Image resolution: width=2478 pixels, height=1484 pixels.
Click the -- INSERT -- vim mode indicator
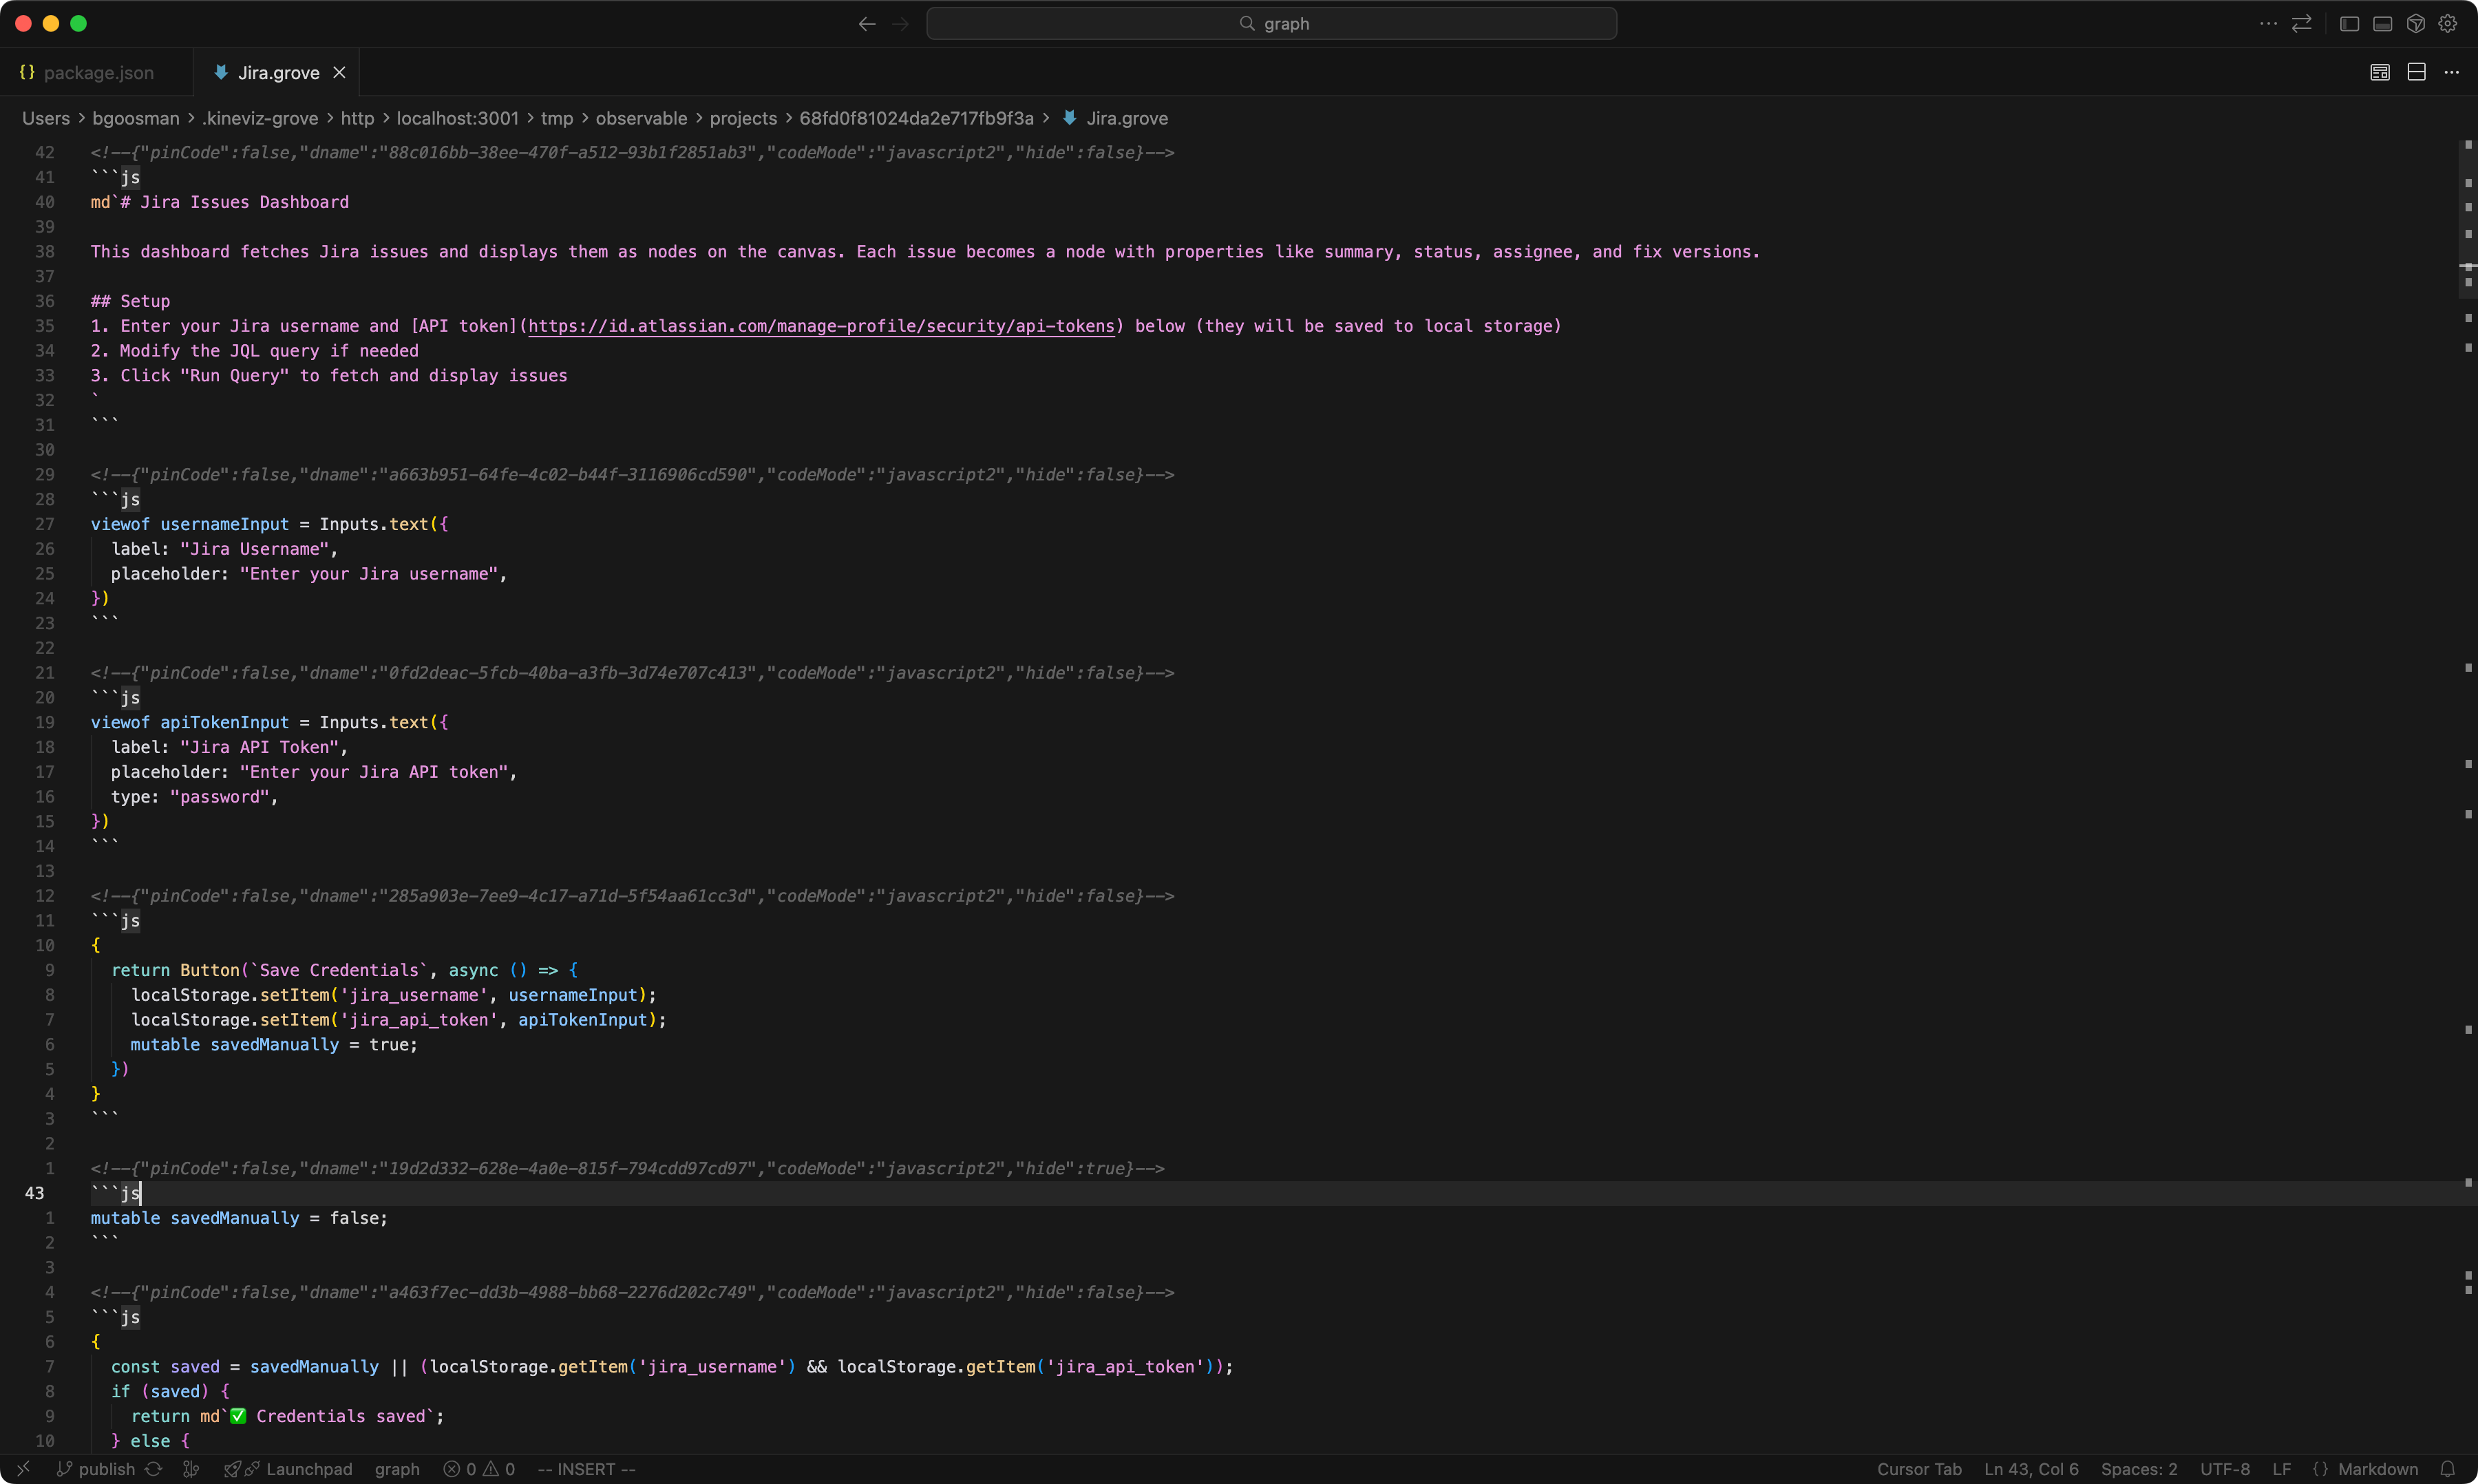[x=587, y=1469]
